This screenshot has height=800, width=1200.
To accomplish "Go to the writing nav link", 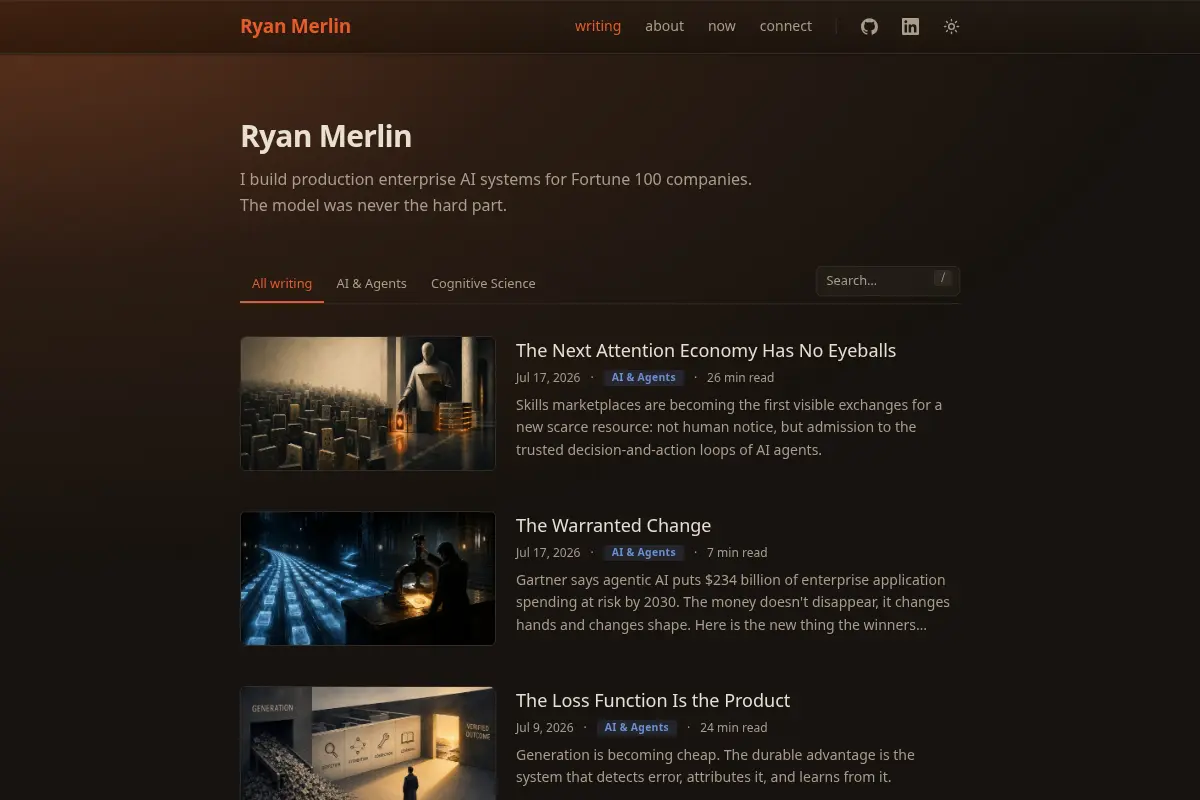I will [598, 26].
